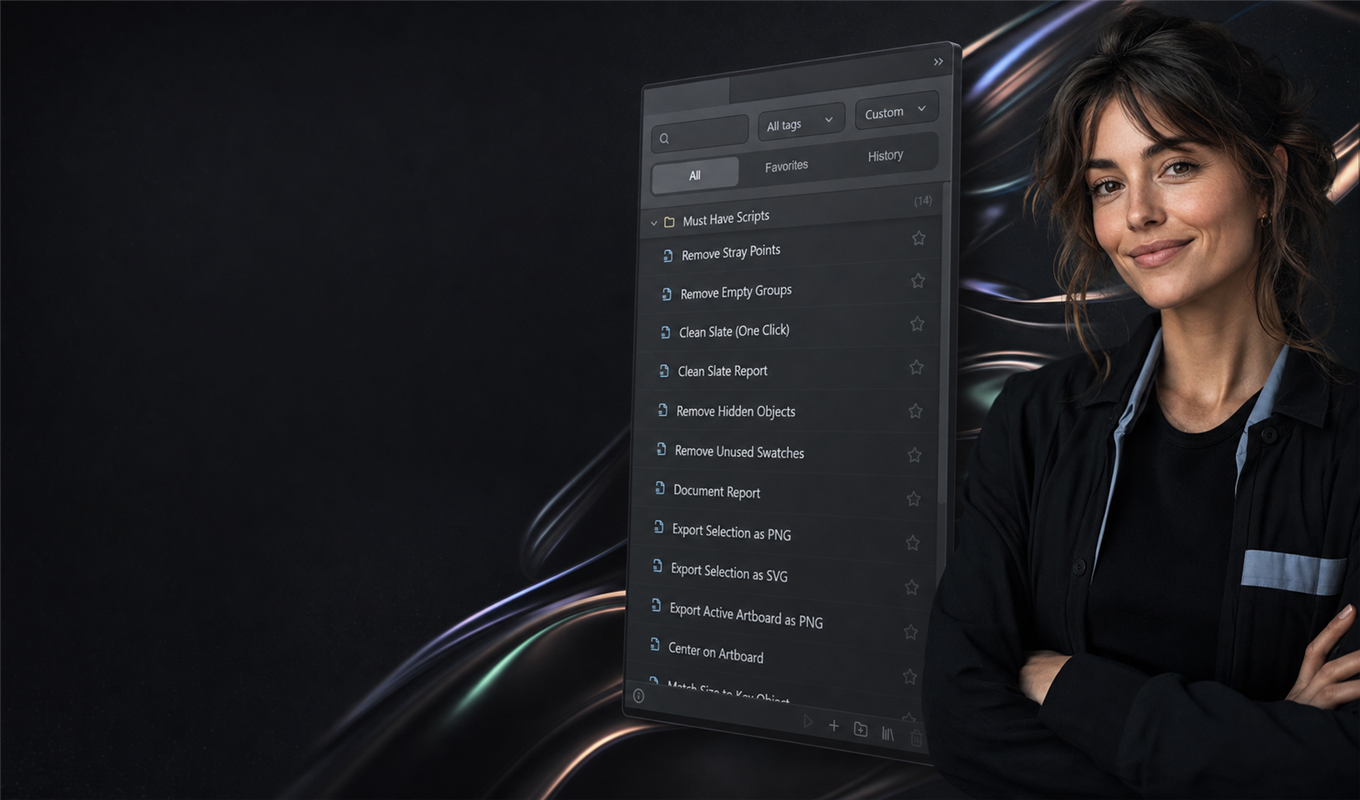The width and height of the screenshot is (1360, 800).
Task: Collapse the Must Have Scripts folder chevron
Action: 654,223
